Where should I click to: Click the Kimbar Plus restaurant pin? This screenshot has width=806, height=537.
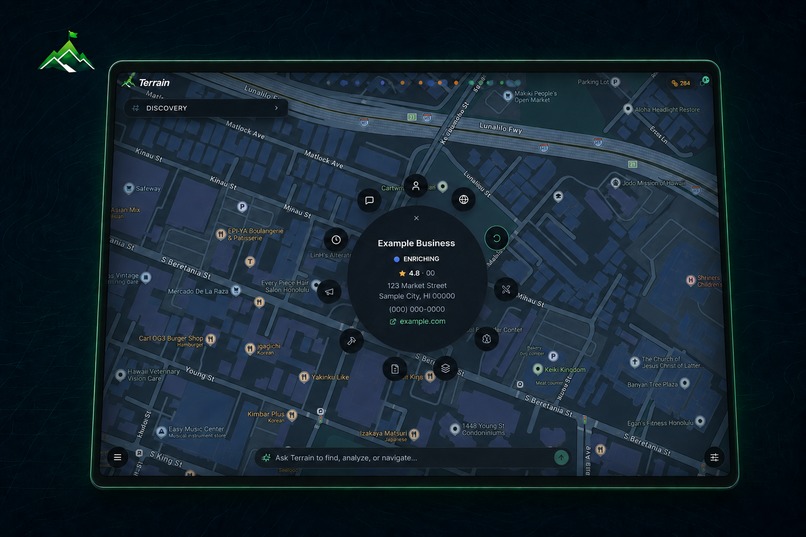coord(292,415)
